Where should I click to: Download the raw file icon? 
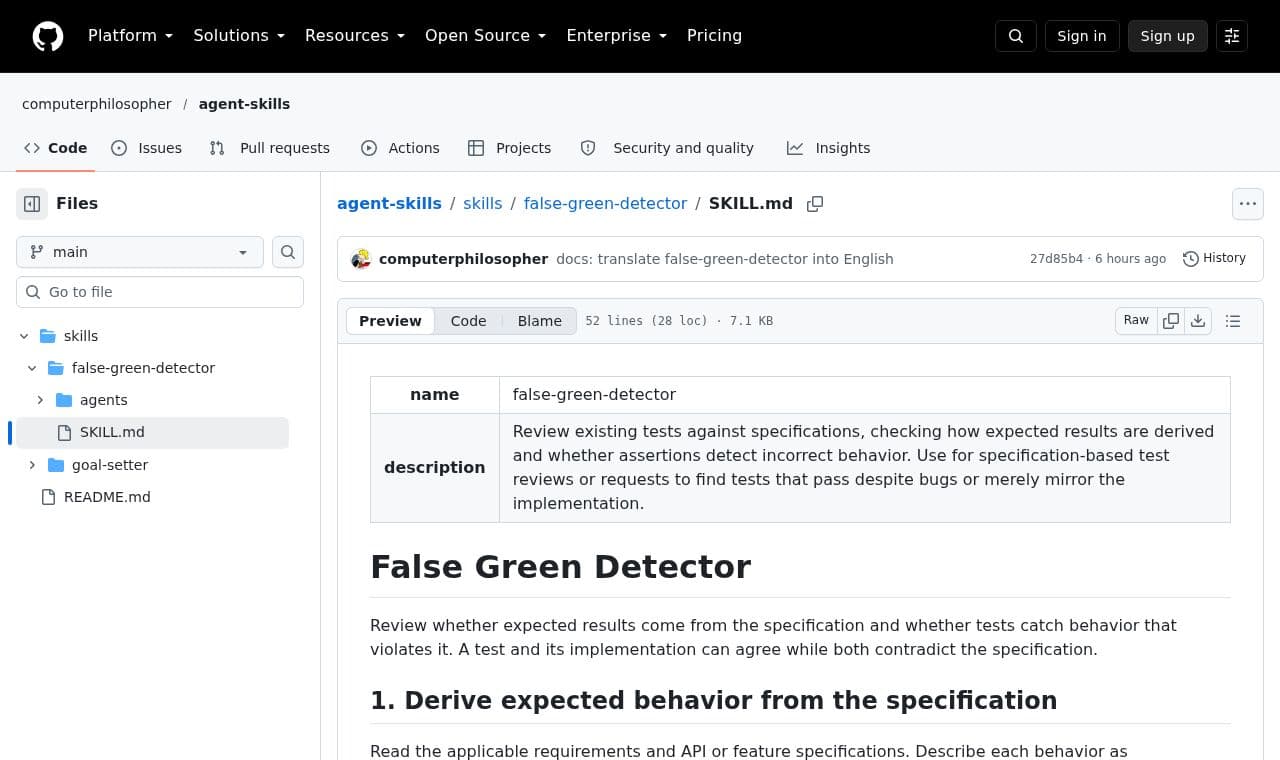[1198, 321]
